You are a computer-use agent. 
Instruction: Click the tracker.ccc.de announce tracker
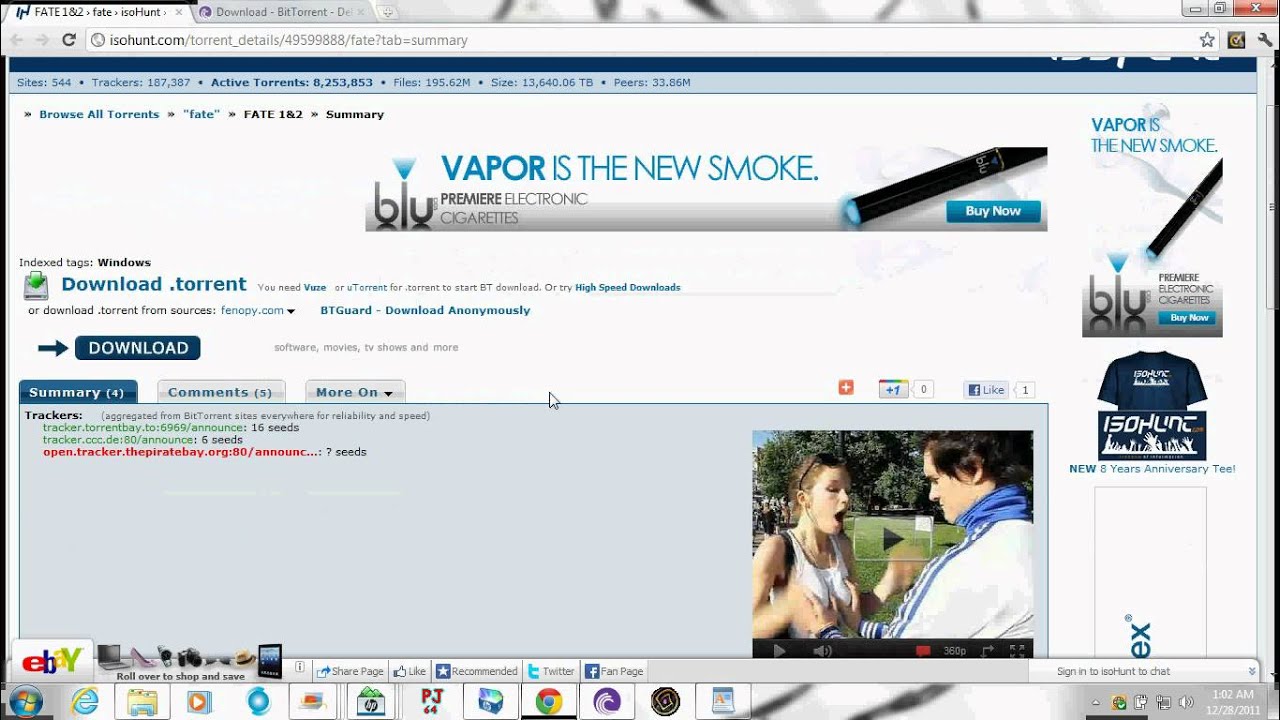[118, 439]
